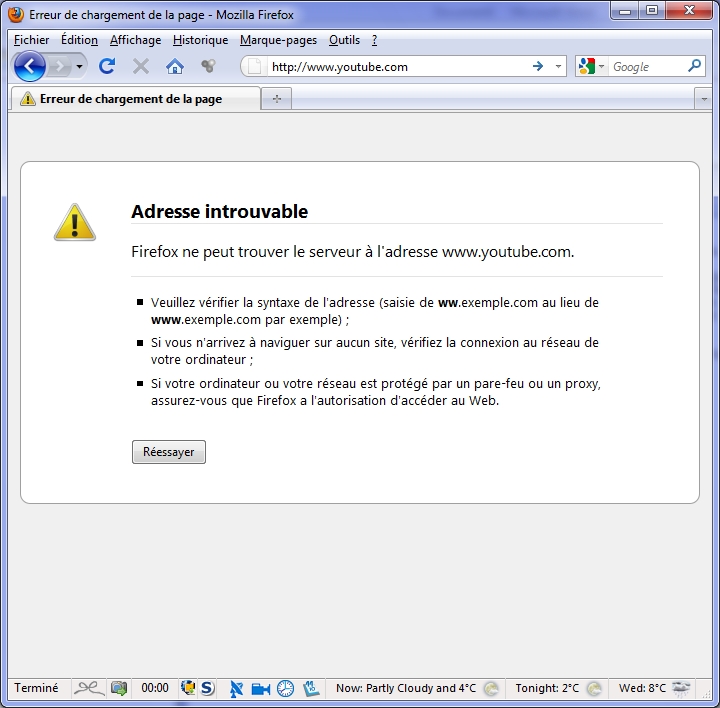Click the Terminé status text
The image size is (720, 708).
(36, 688)
